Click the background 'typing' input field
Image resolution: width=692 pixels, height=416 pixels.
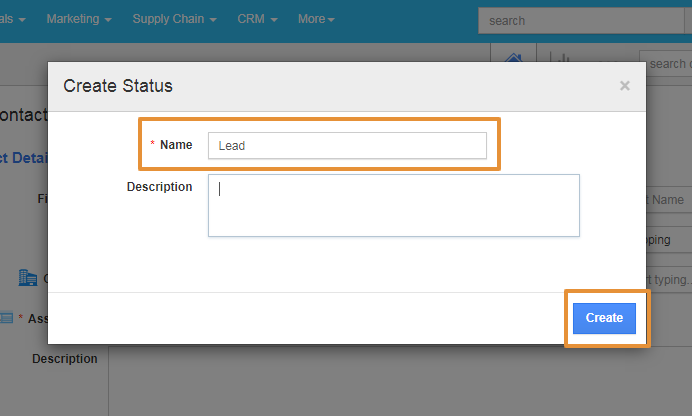(668, 240)
